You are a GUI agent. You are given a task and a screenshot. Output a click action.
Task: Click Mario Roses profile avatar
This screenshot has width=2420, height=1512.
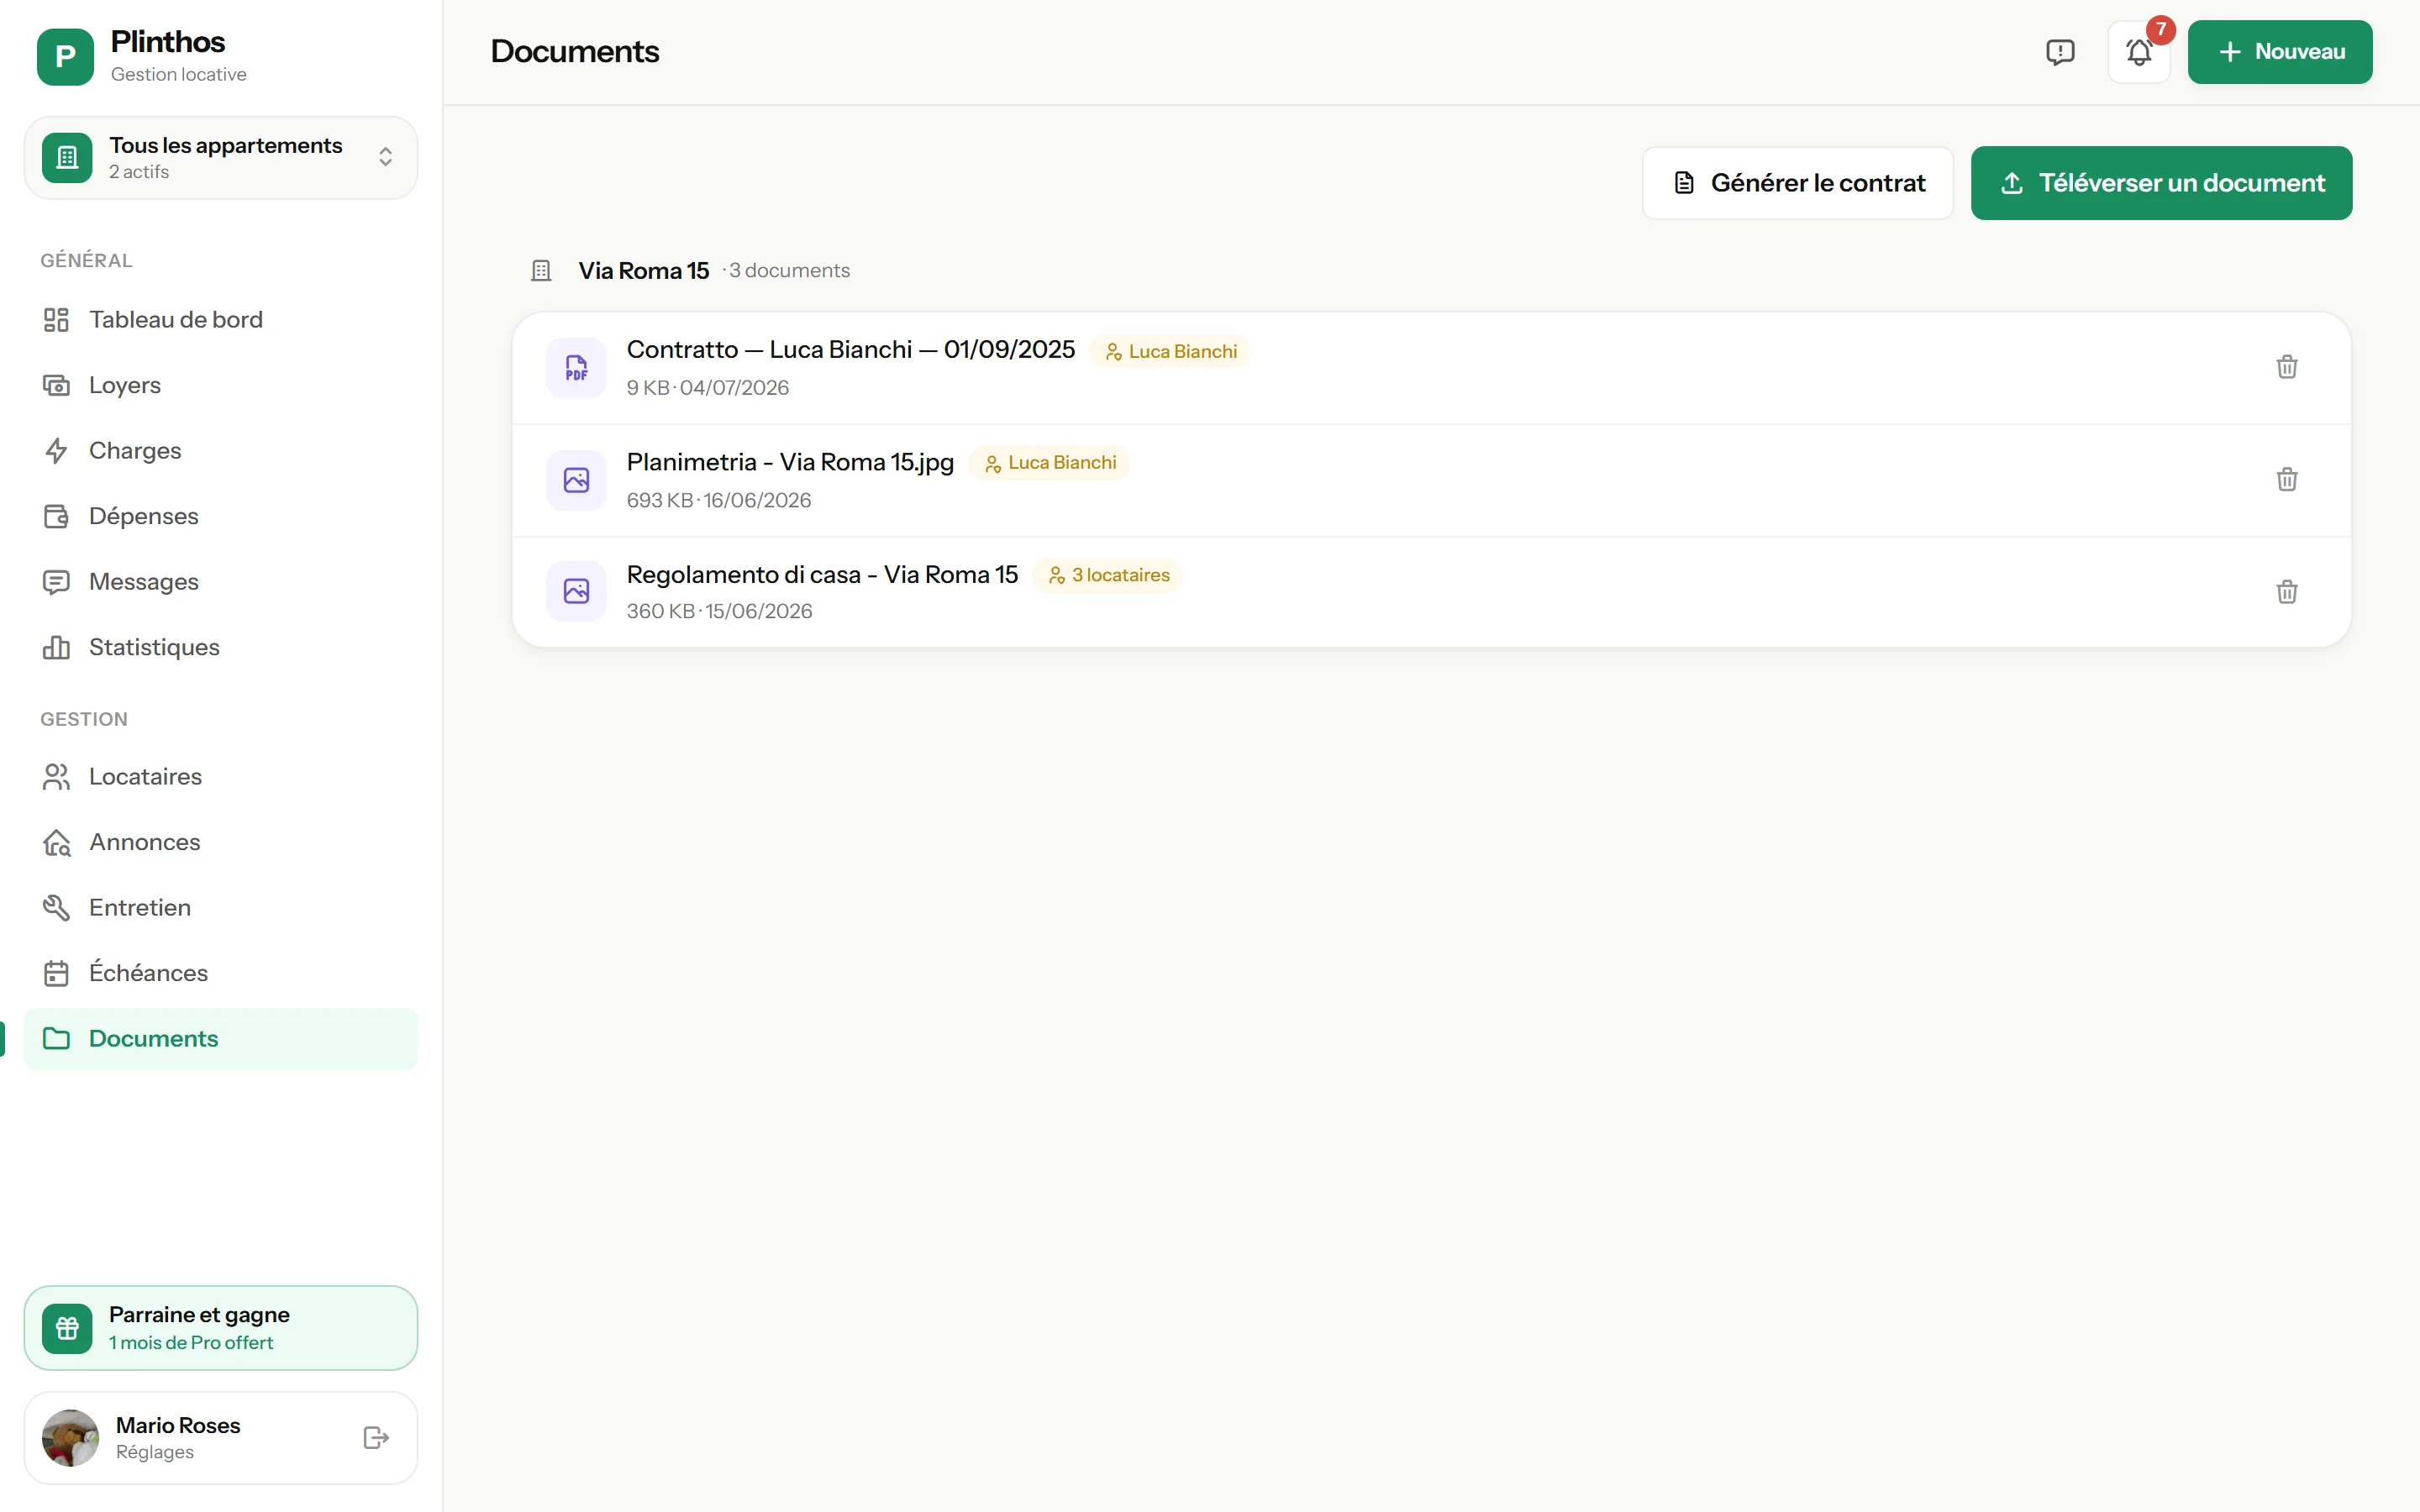[70, 1438]
